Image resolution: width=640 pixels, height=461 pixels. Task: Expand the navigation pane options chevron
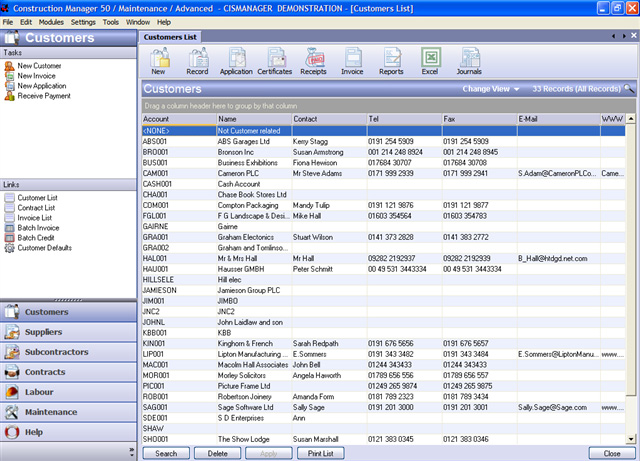[131, 452]
